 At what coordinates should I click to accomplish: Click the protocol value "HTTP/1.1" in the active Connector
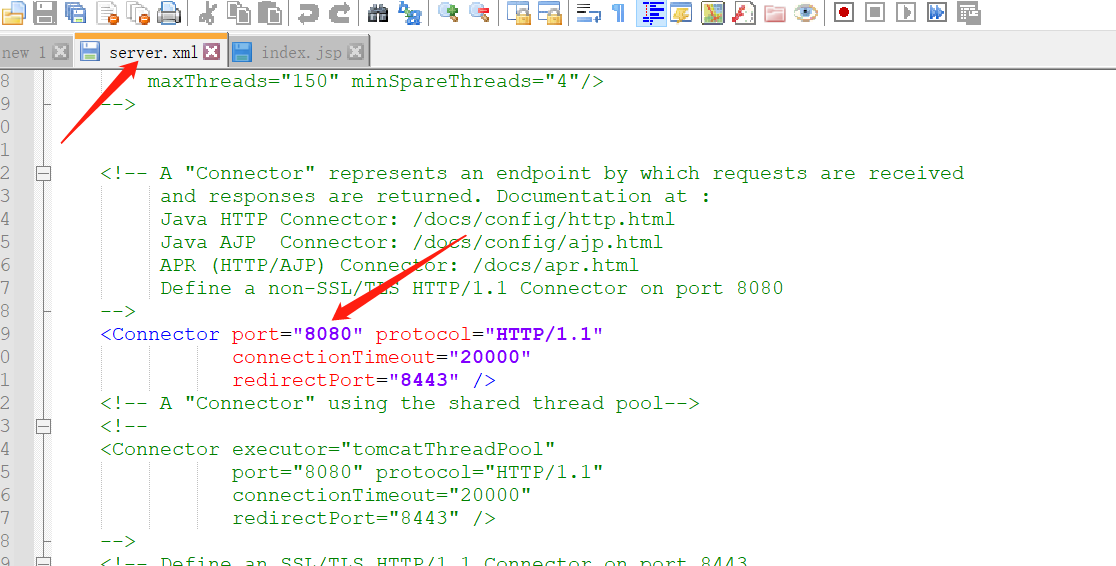tap(544, 334)
